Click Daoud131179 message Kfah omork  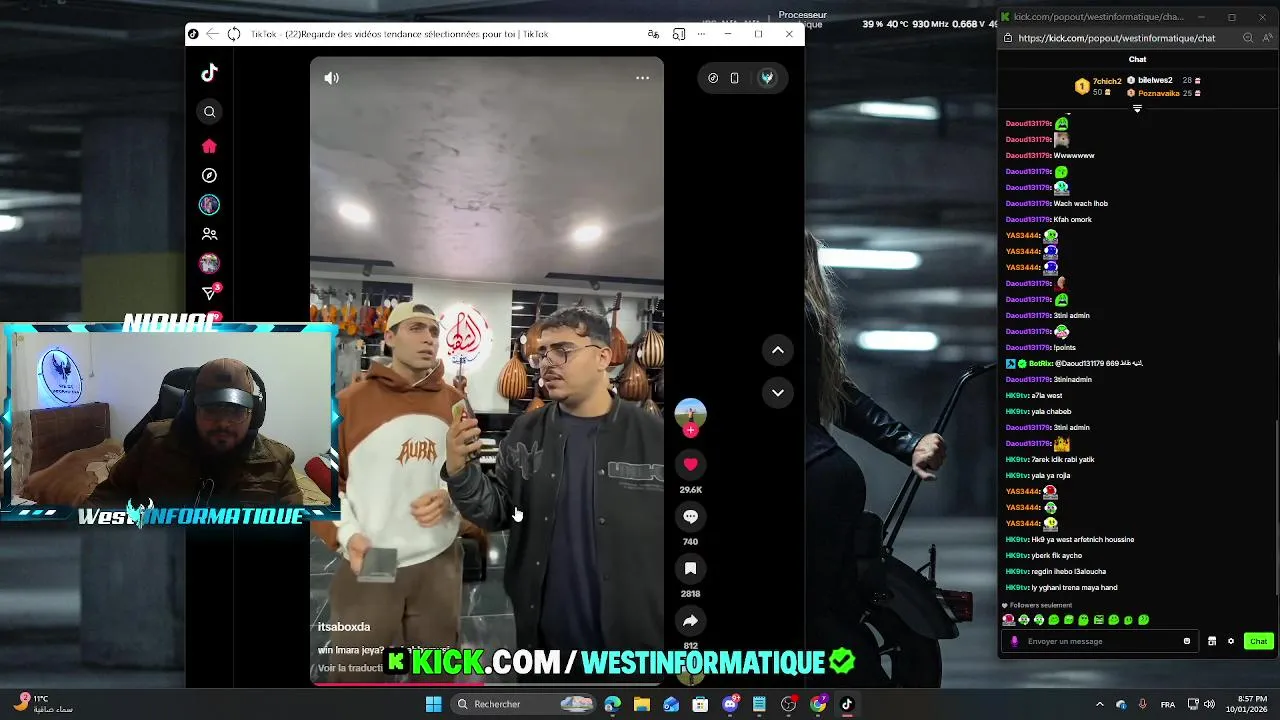(1048, 219)
